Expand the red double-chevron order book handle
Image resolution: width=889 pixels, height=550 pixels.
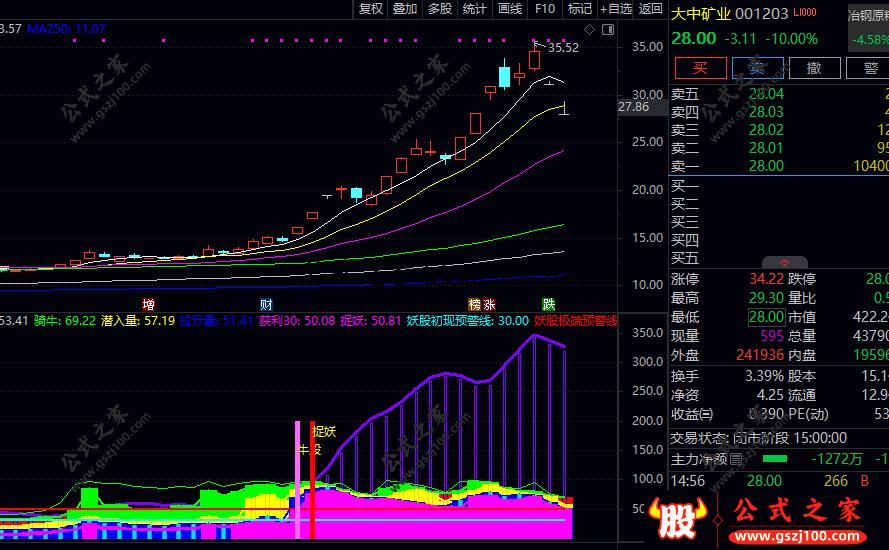click(x=785, y=263)
